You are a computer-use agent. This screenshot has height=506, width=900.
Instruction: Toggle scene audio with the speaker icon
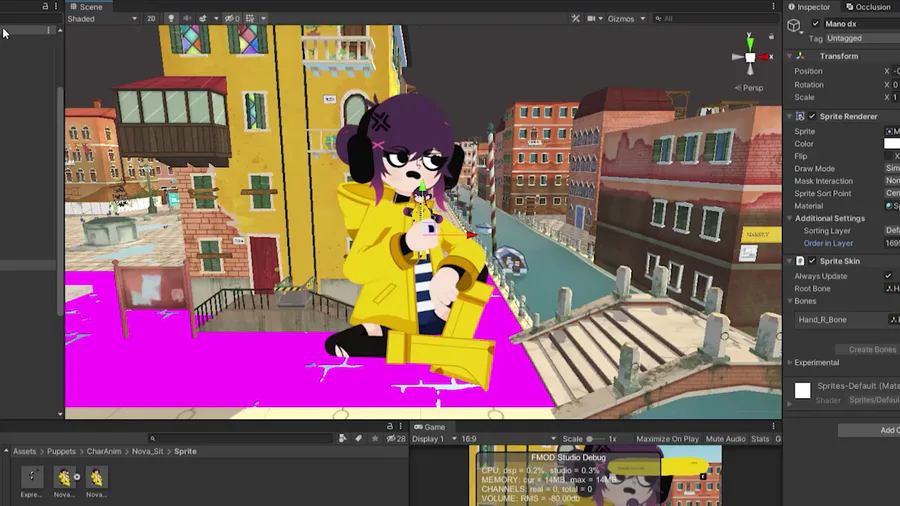187,18
